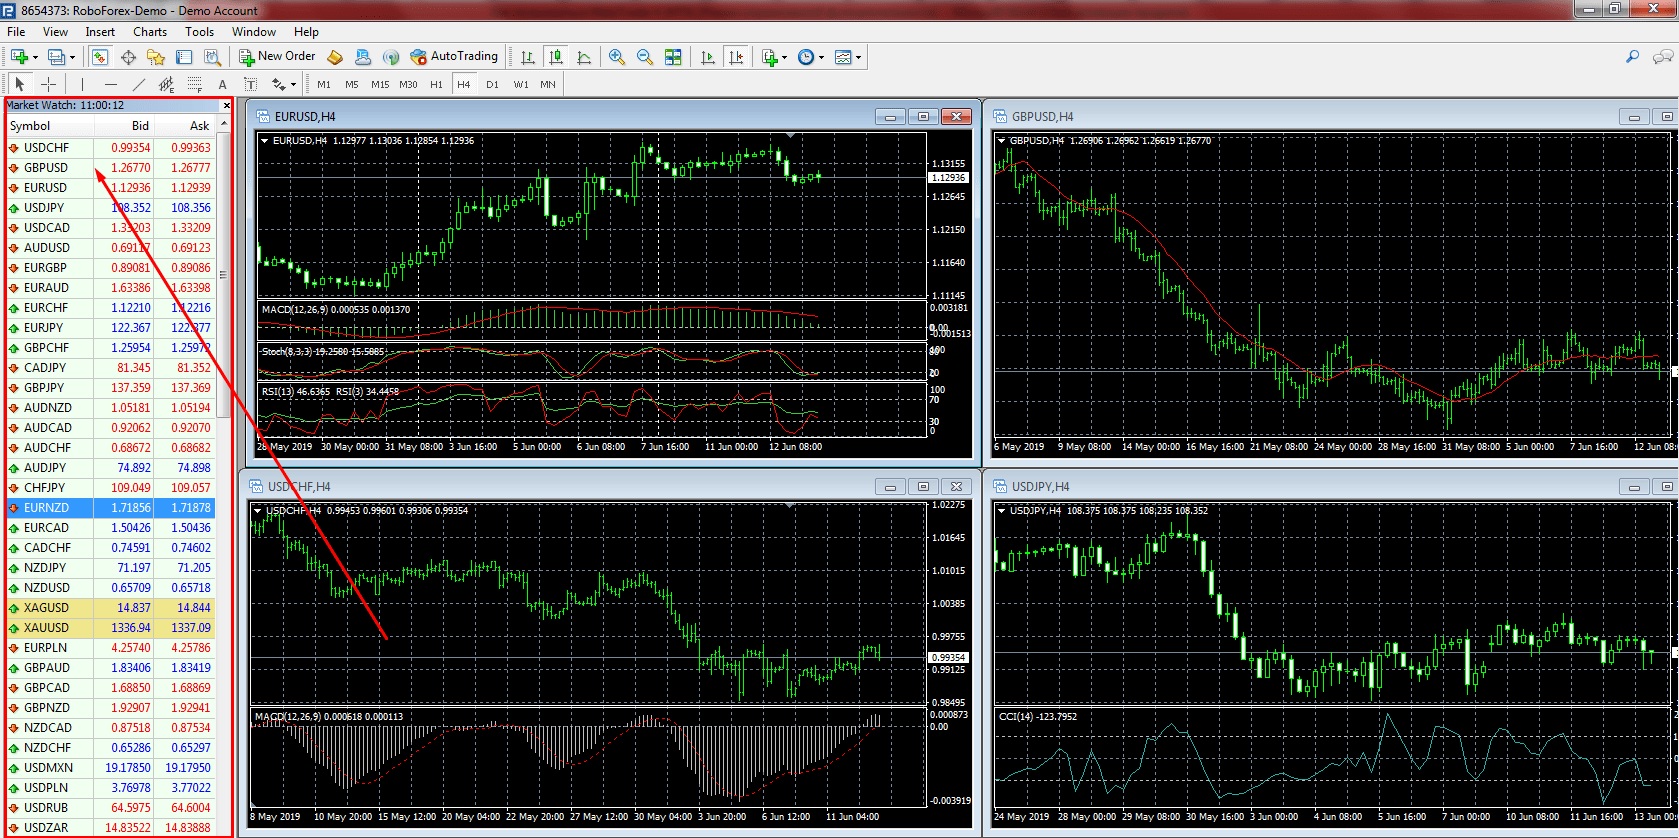Open the chat bubbles icon
This screenshot has height=838, width=1679.
(1663, 57)
